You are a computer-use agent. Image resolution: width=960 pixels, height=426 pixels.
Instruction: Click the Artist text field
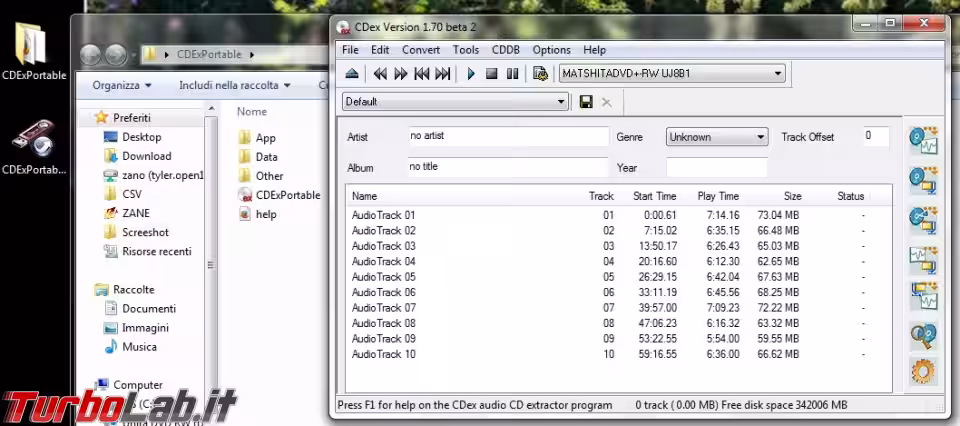pos(507,136)
